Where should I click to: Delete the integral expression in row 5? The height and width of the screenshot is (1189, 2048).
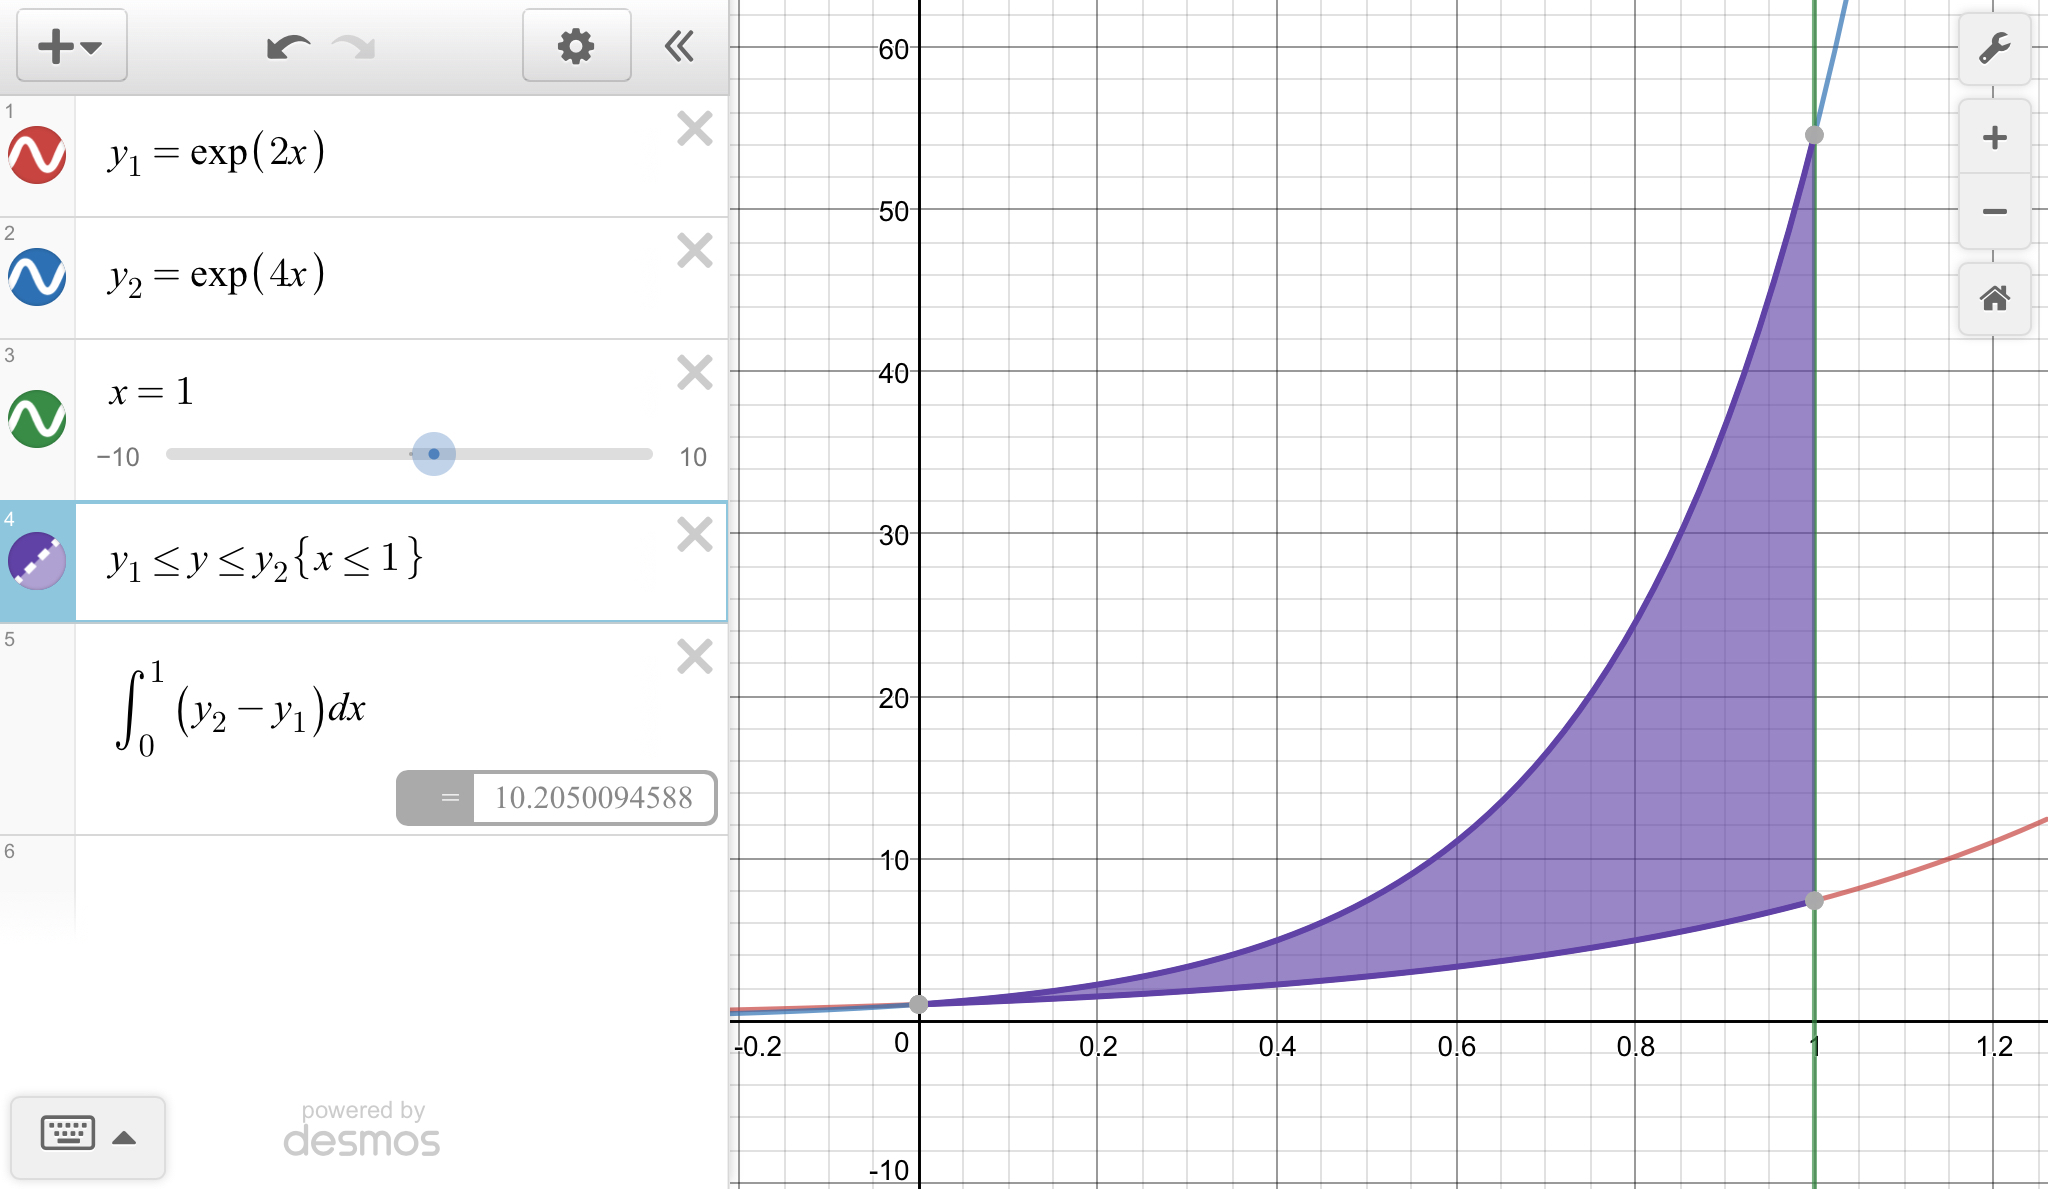pyautogui.click(x=694, y=657)
